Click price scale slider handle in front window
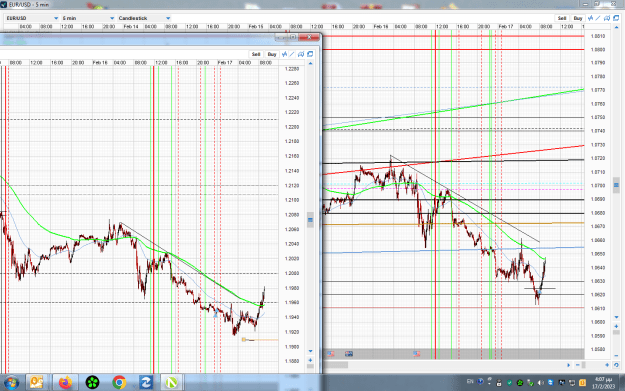 (x=311, y=220)
